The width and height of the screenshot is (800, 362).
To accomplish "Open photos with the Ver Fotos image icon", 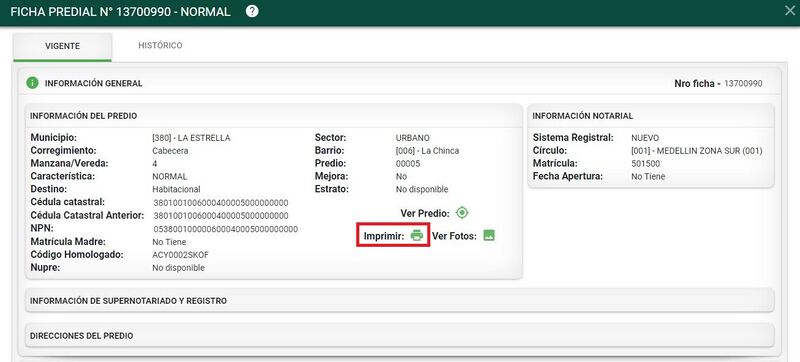I will pos(489,236).
